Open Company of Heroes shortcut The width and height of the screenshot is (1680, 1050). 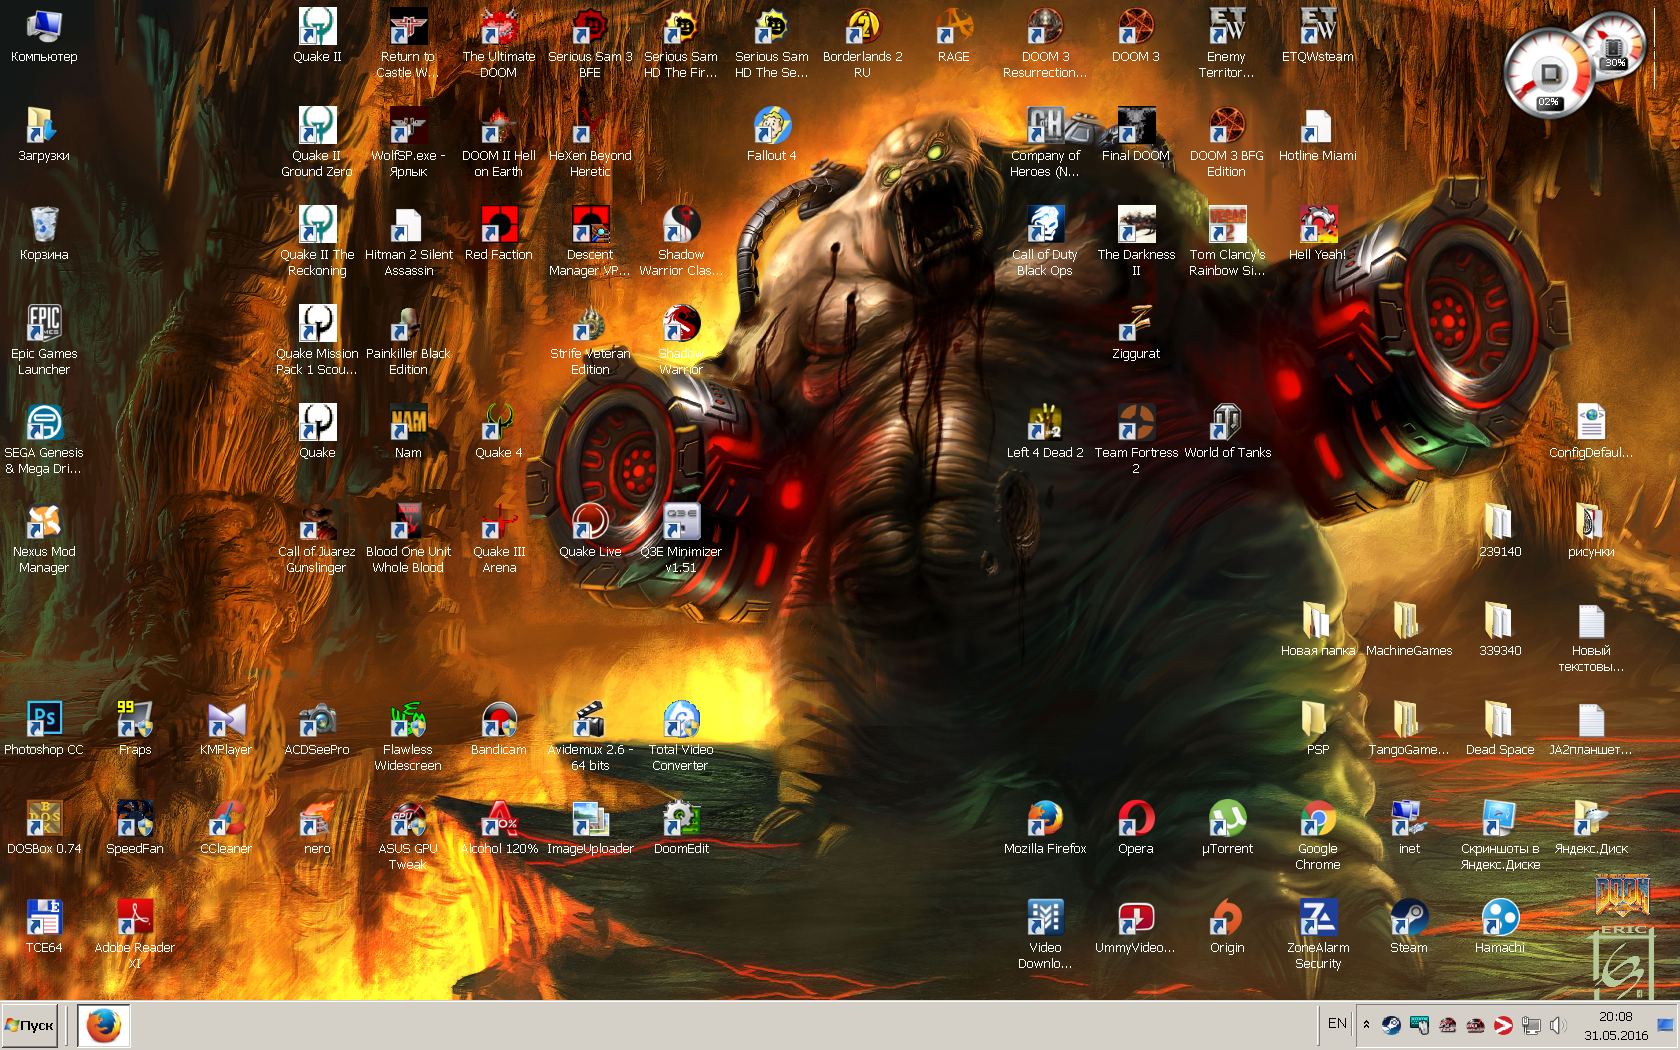(1045, 142)
